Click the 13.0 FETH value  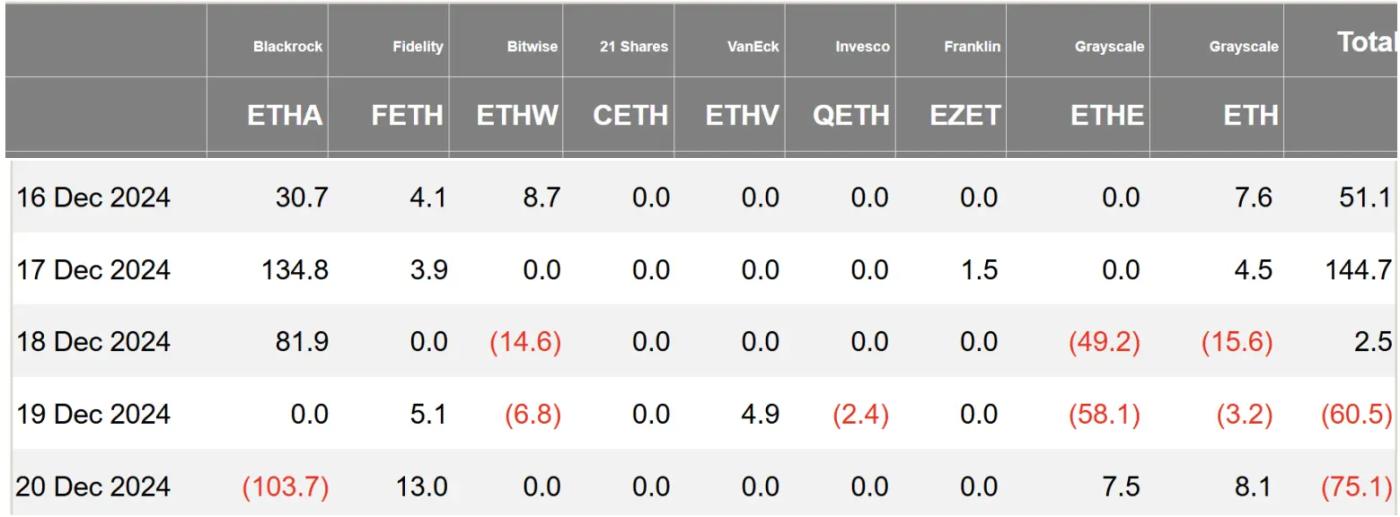(423, 487)
